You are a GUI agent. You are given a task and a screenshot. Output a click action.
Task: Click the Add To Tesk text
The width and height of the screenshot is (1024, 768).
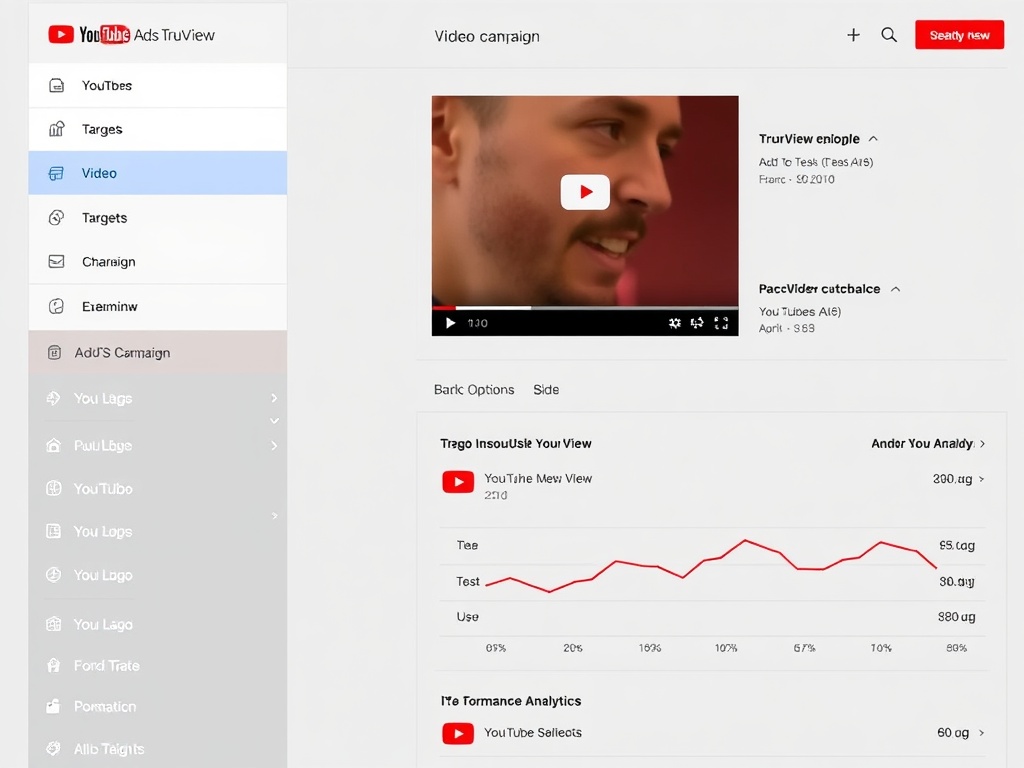pos(816,162)
